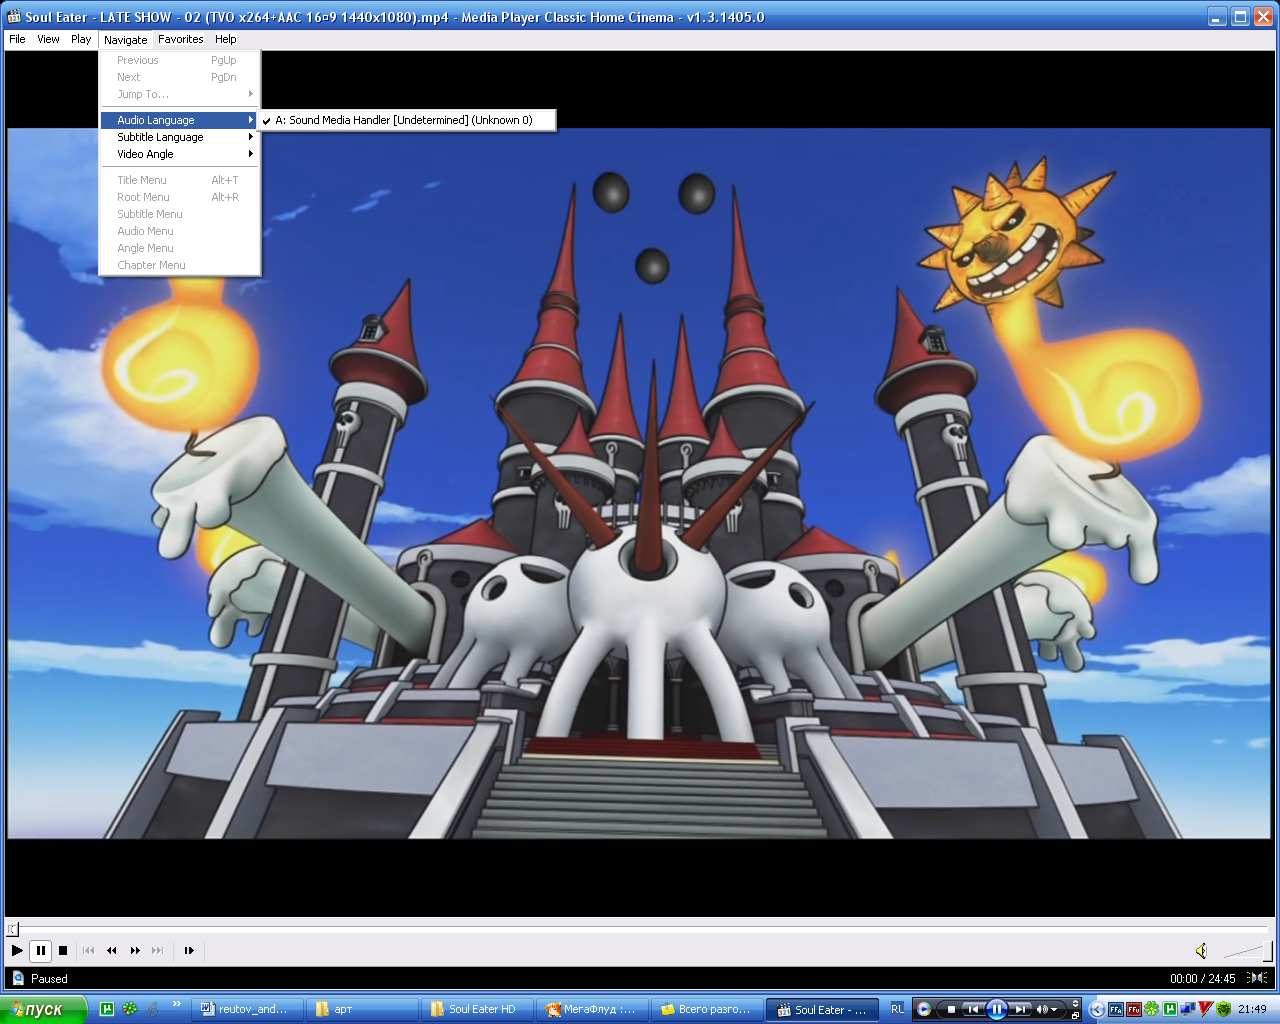Viewport: 1280px width, 1024px height.
Task: Toggle pause in the taskbar media player toolbar
Action: click(x=996, y=1009)
